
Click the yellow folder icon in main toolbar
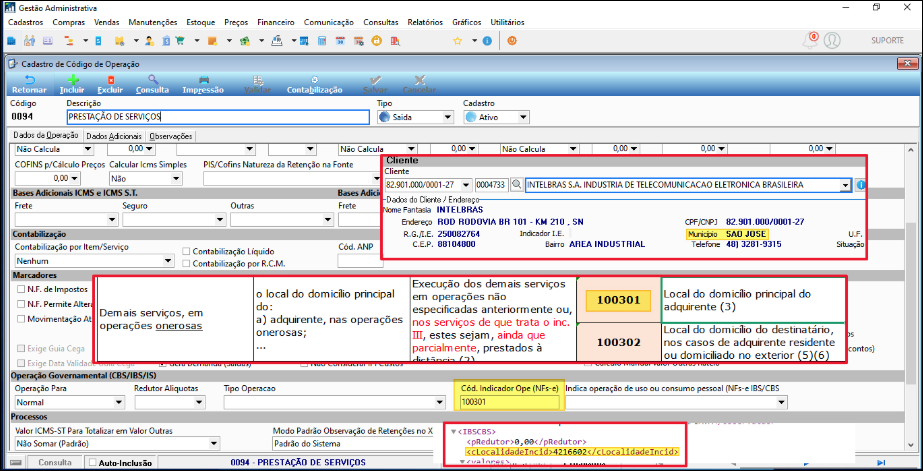(x=119, y=41)
